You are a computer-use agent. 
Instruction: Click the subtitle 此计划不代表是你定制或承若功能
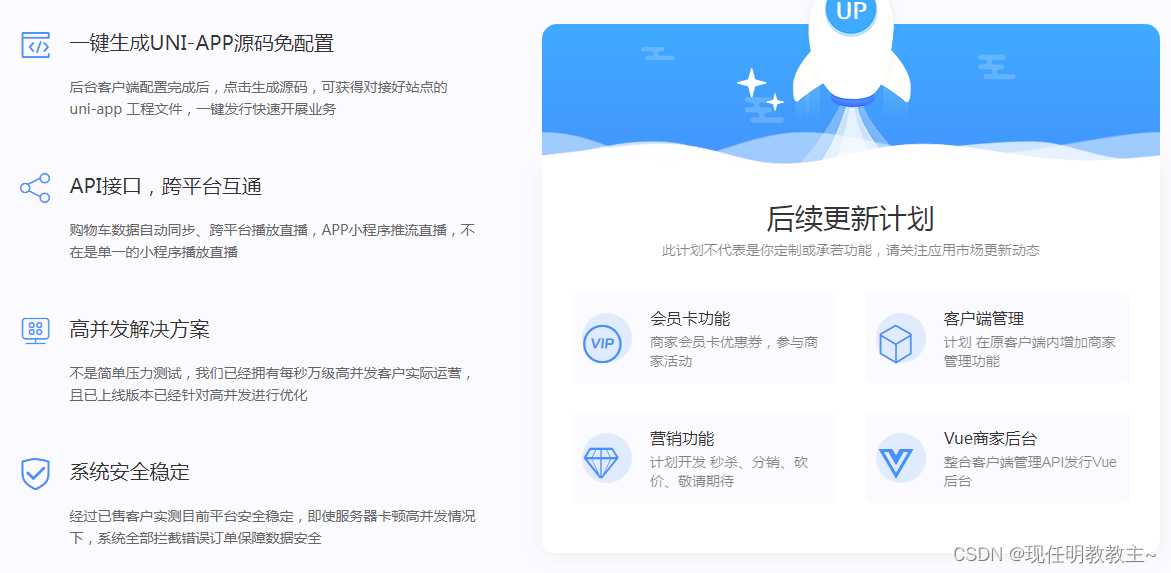click(766, 250)
